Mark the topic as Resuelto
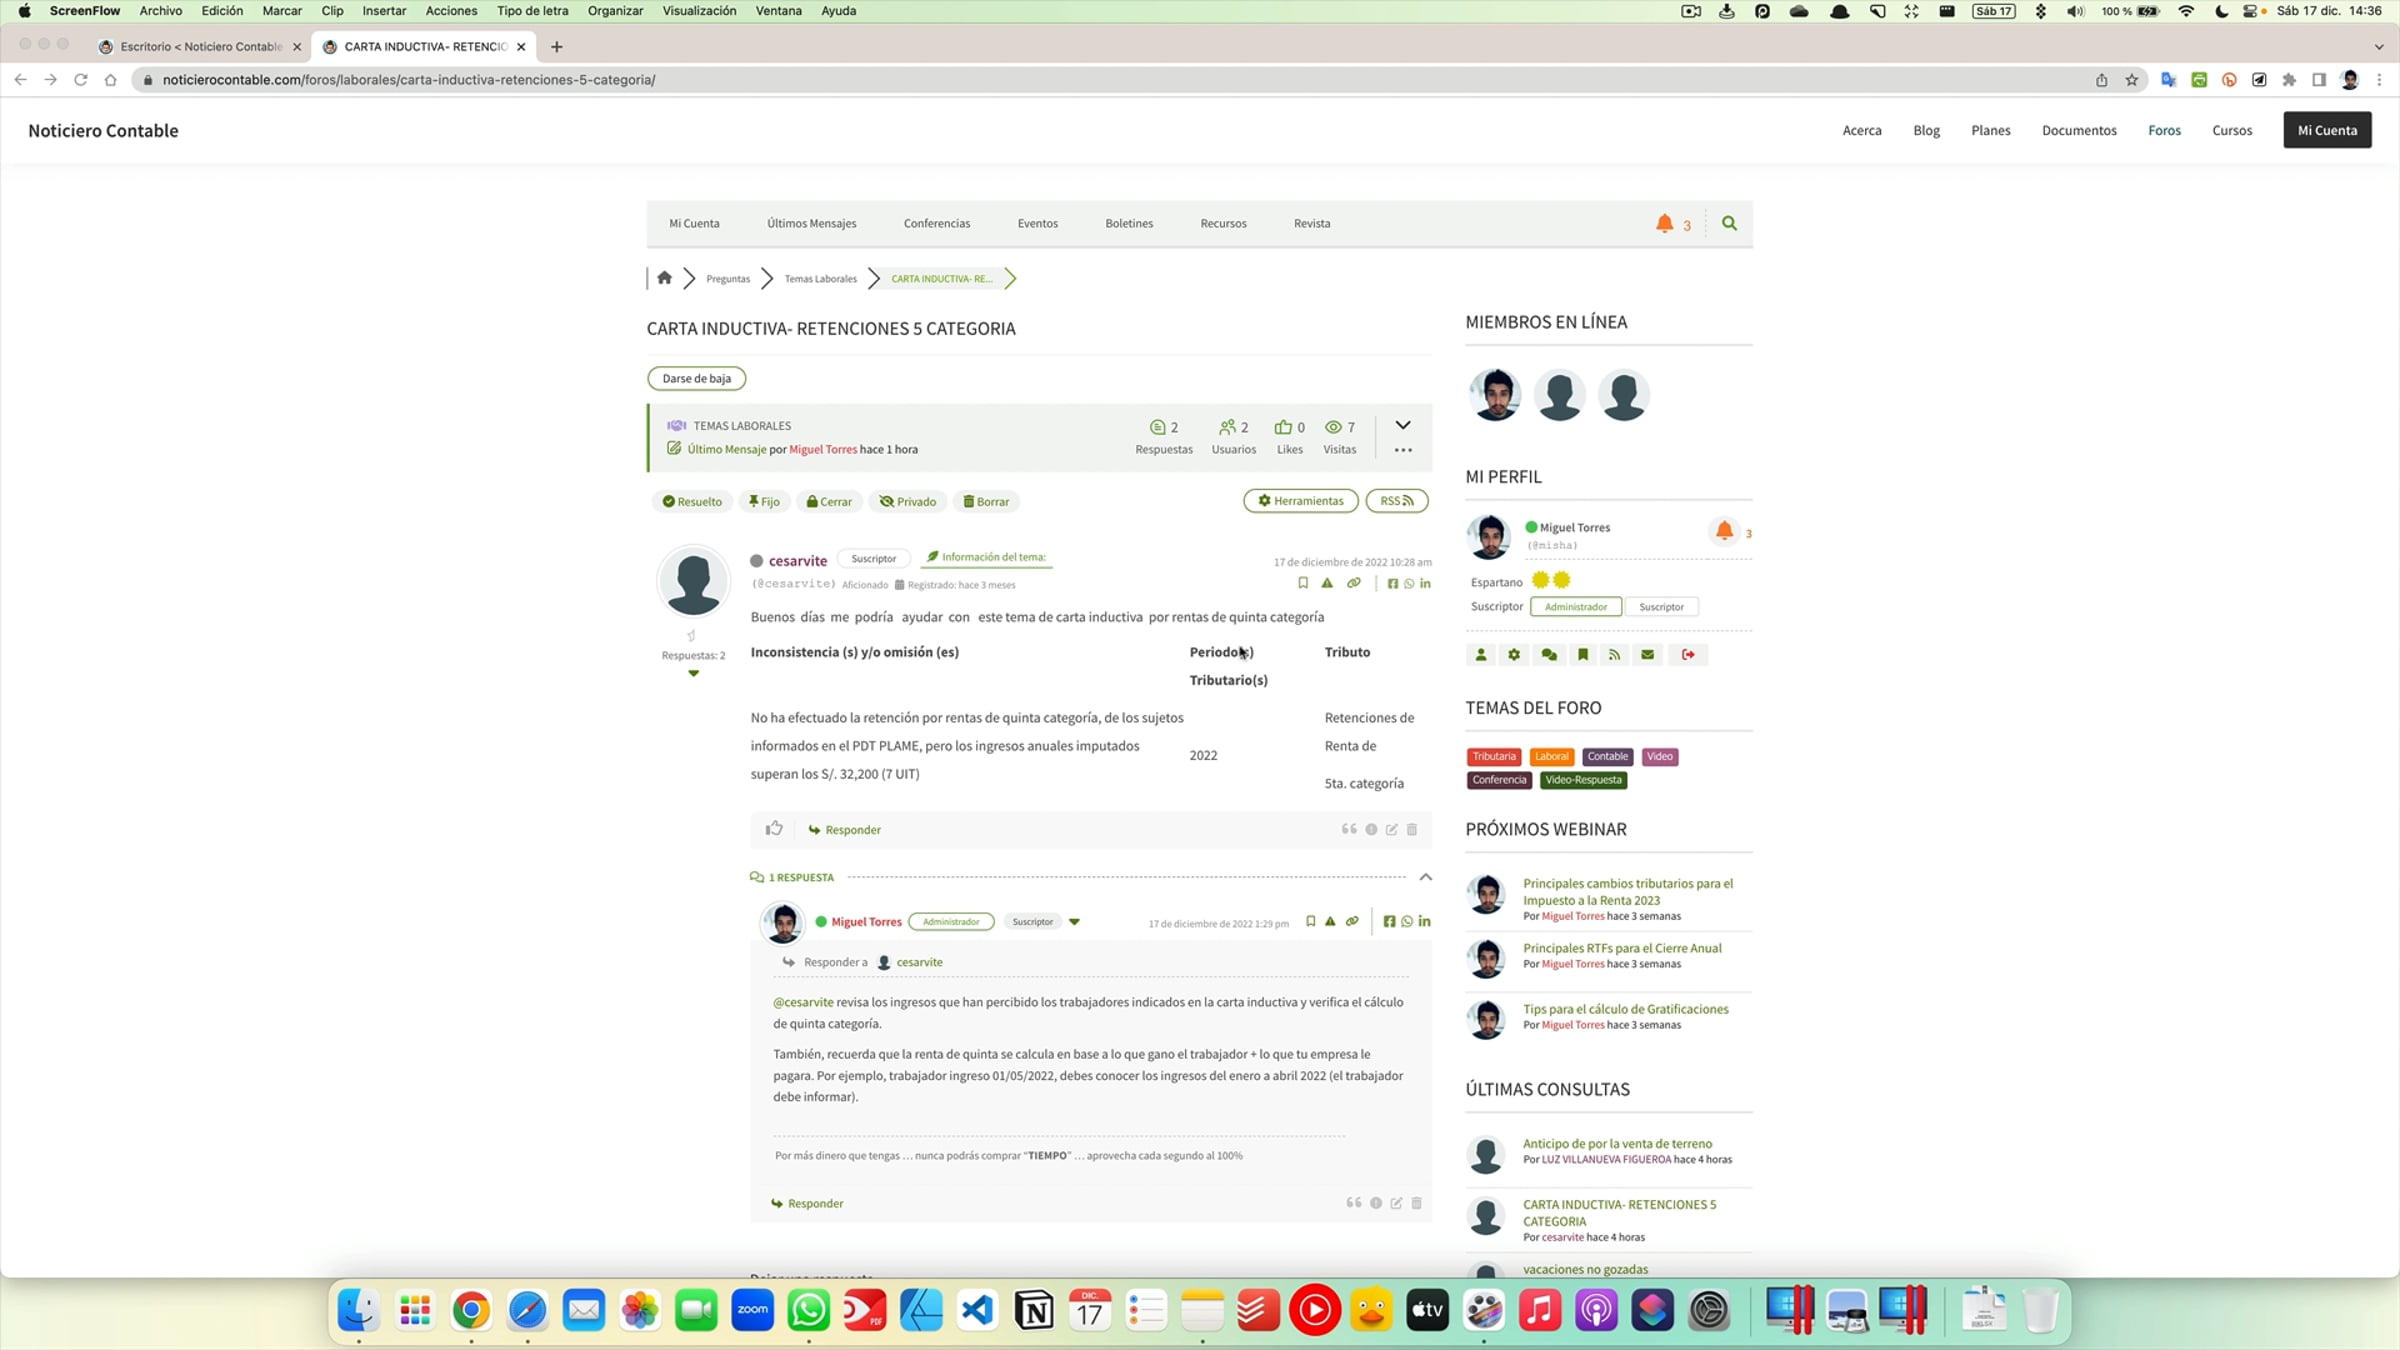This screenshot has width=2400, height=1350. 692,502
